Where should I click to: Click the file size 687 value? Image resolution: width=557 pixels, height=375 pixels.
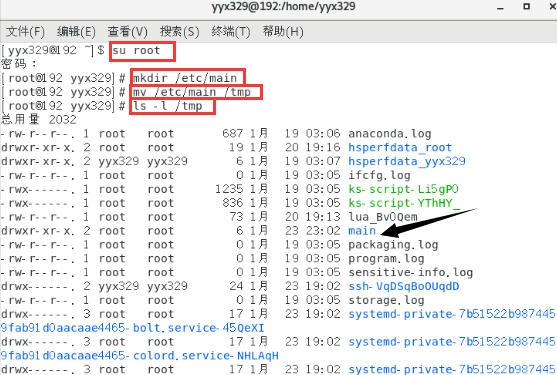click(x=233, y=134)
